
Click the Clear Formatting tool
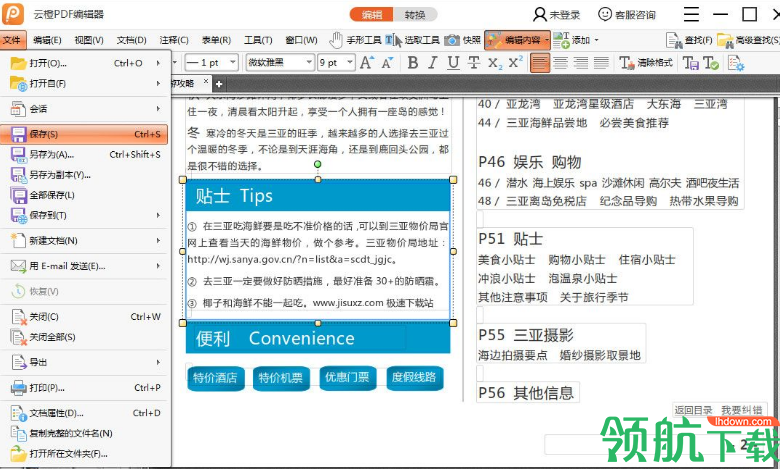tap(646, 63)
